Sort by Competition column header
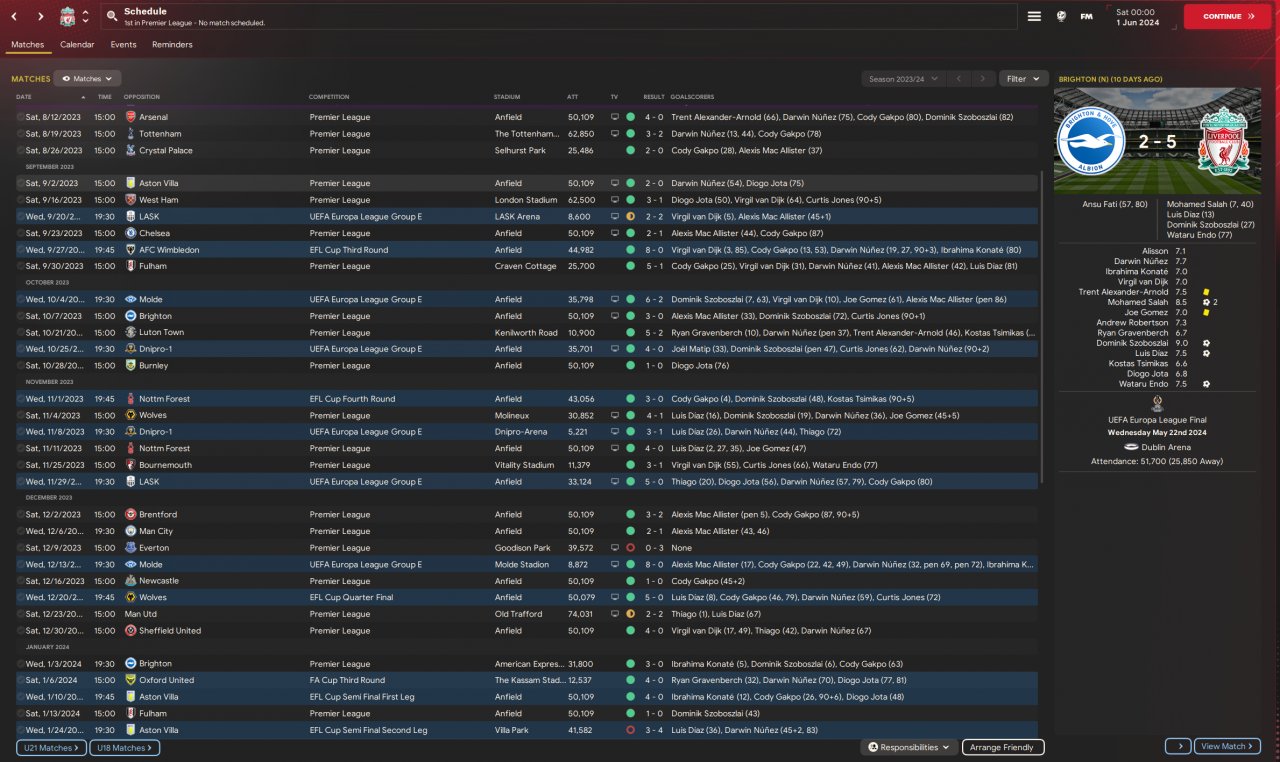Screen dimensions: 1280x762 (329, 97)
